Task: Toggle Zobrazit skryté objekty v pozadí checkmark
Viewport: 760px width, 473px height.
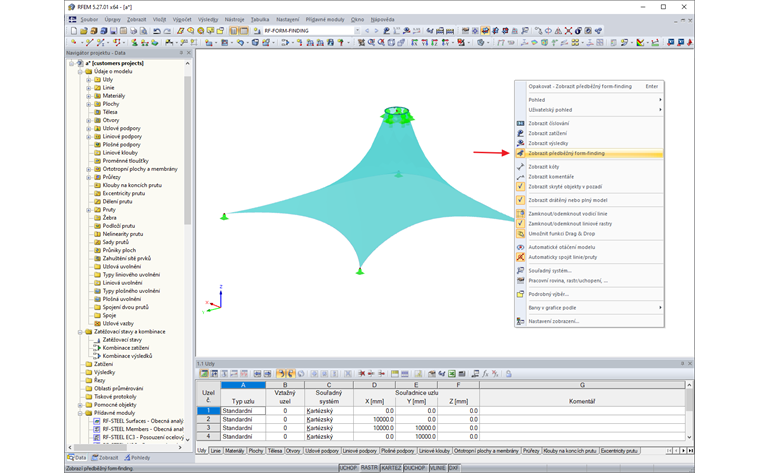Action: point(520,187)
